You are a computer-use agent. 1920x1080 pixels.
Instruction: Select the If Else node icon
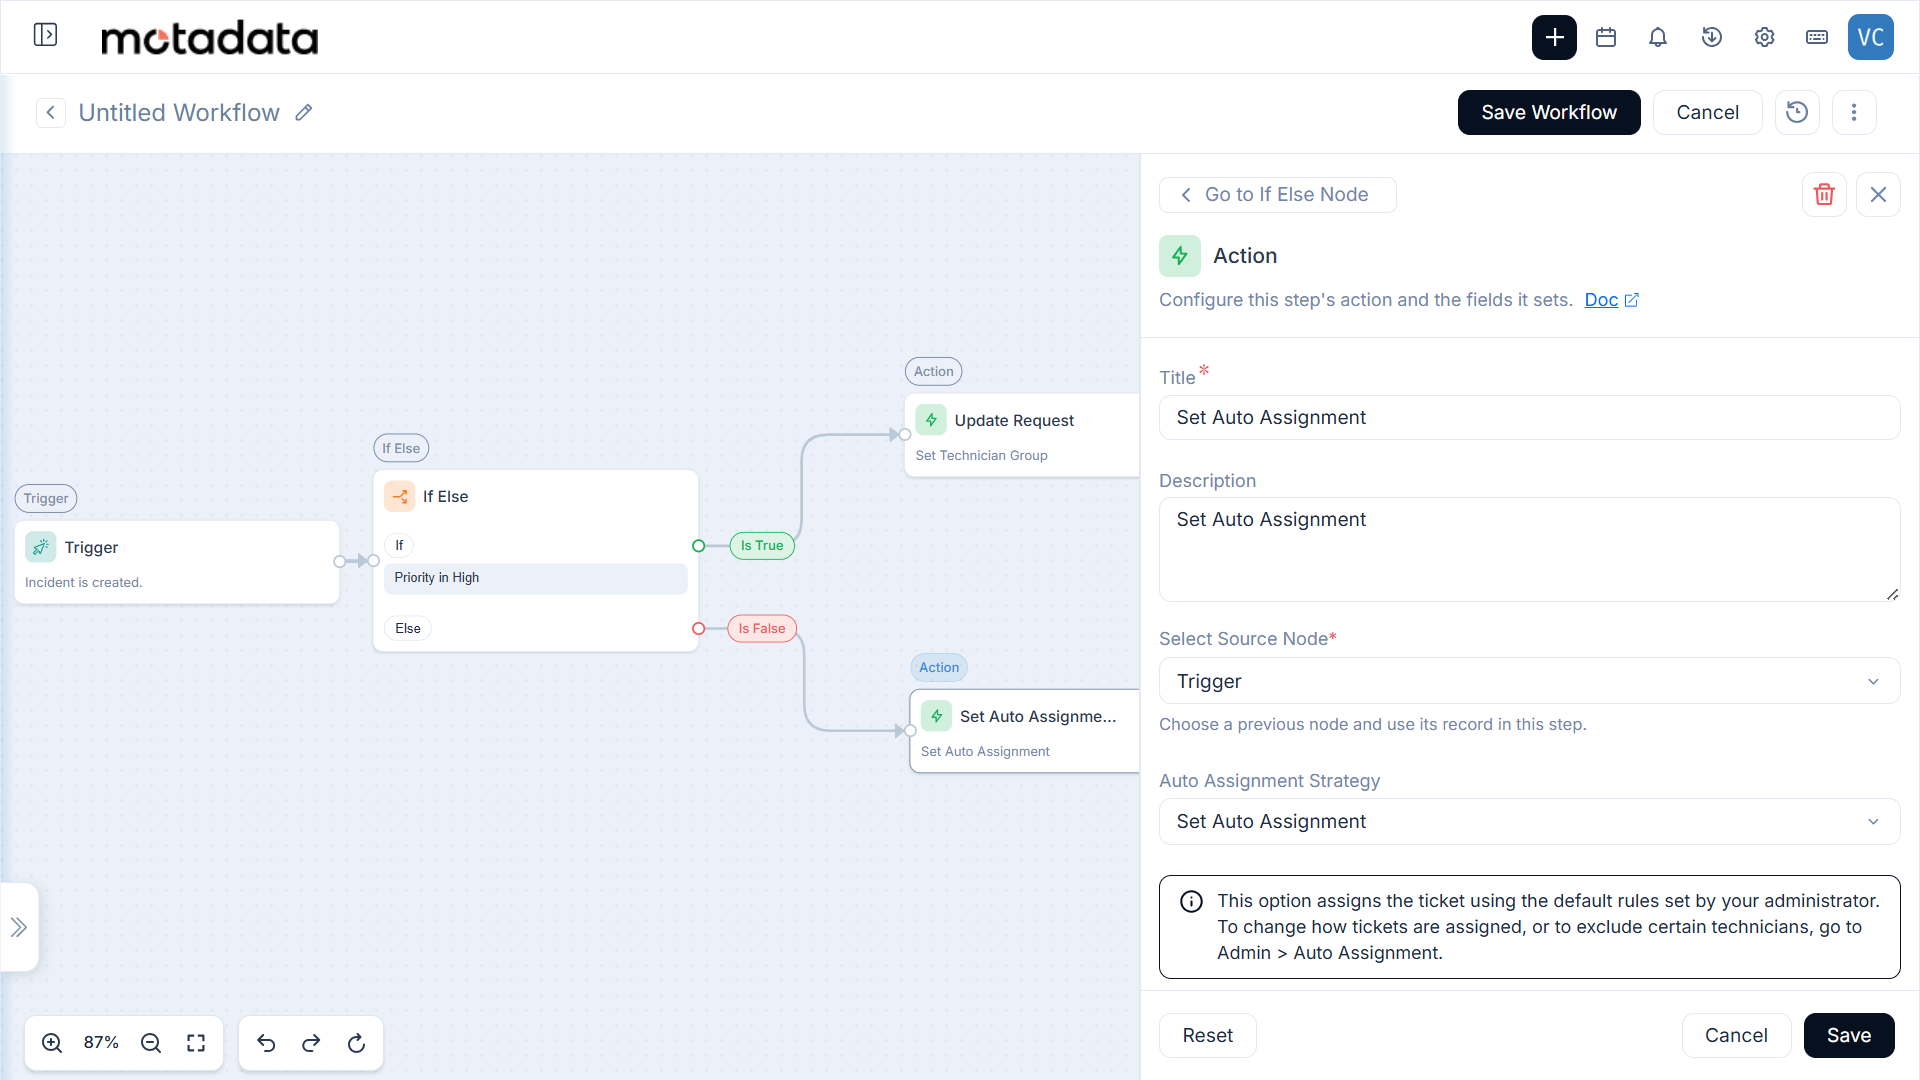[x=399, y=496]
